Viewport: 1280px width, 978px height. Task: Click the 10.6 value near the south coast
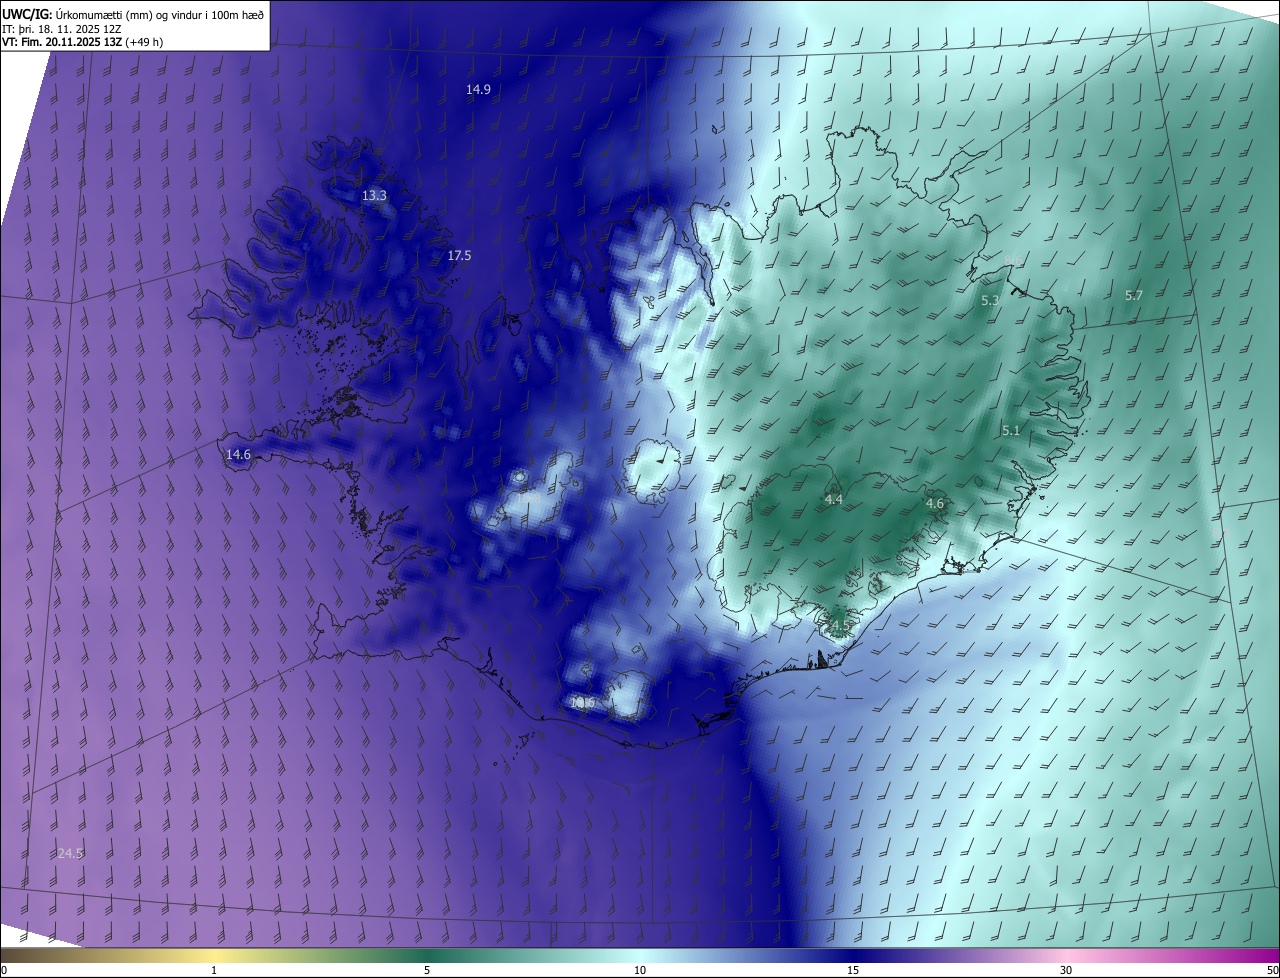[x=582, y=703]
